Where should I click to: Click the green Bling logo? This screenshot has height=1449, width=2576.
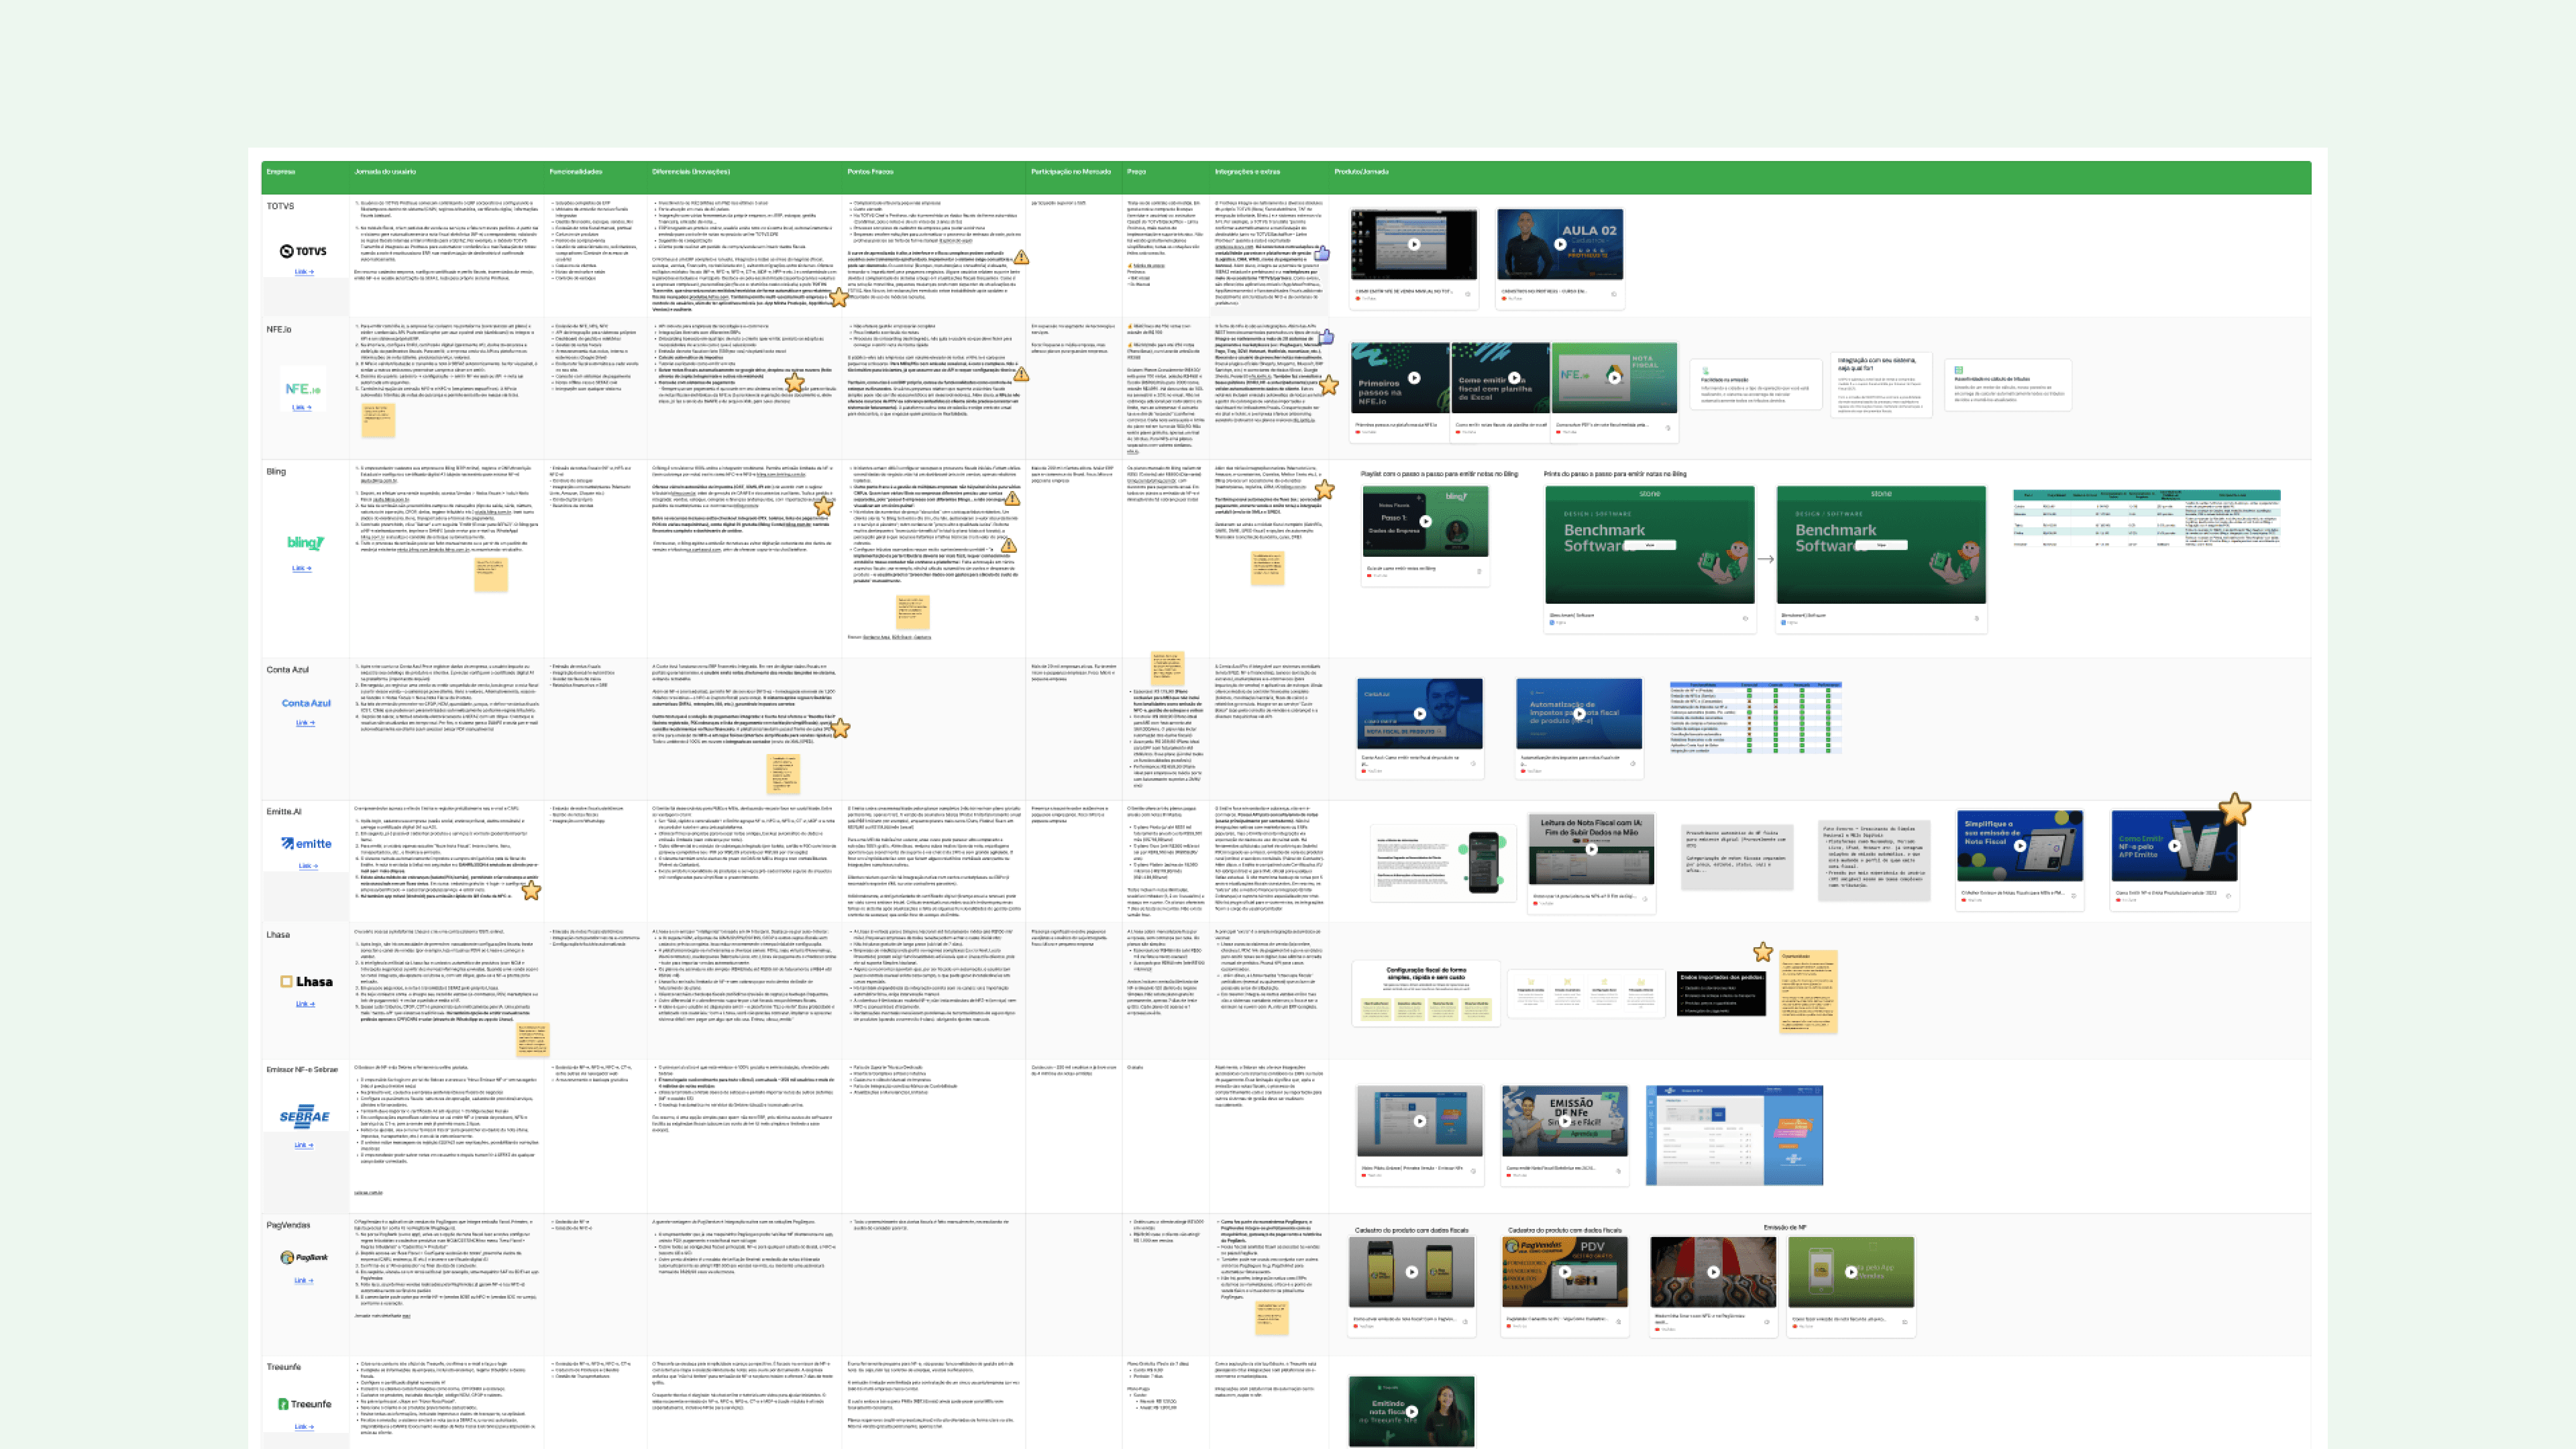pos(305,543)
